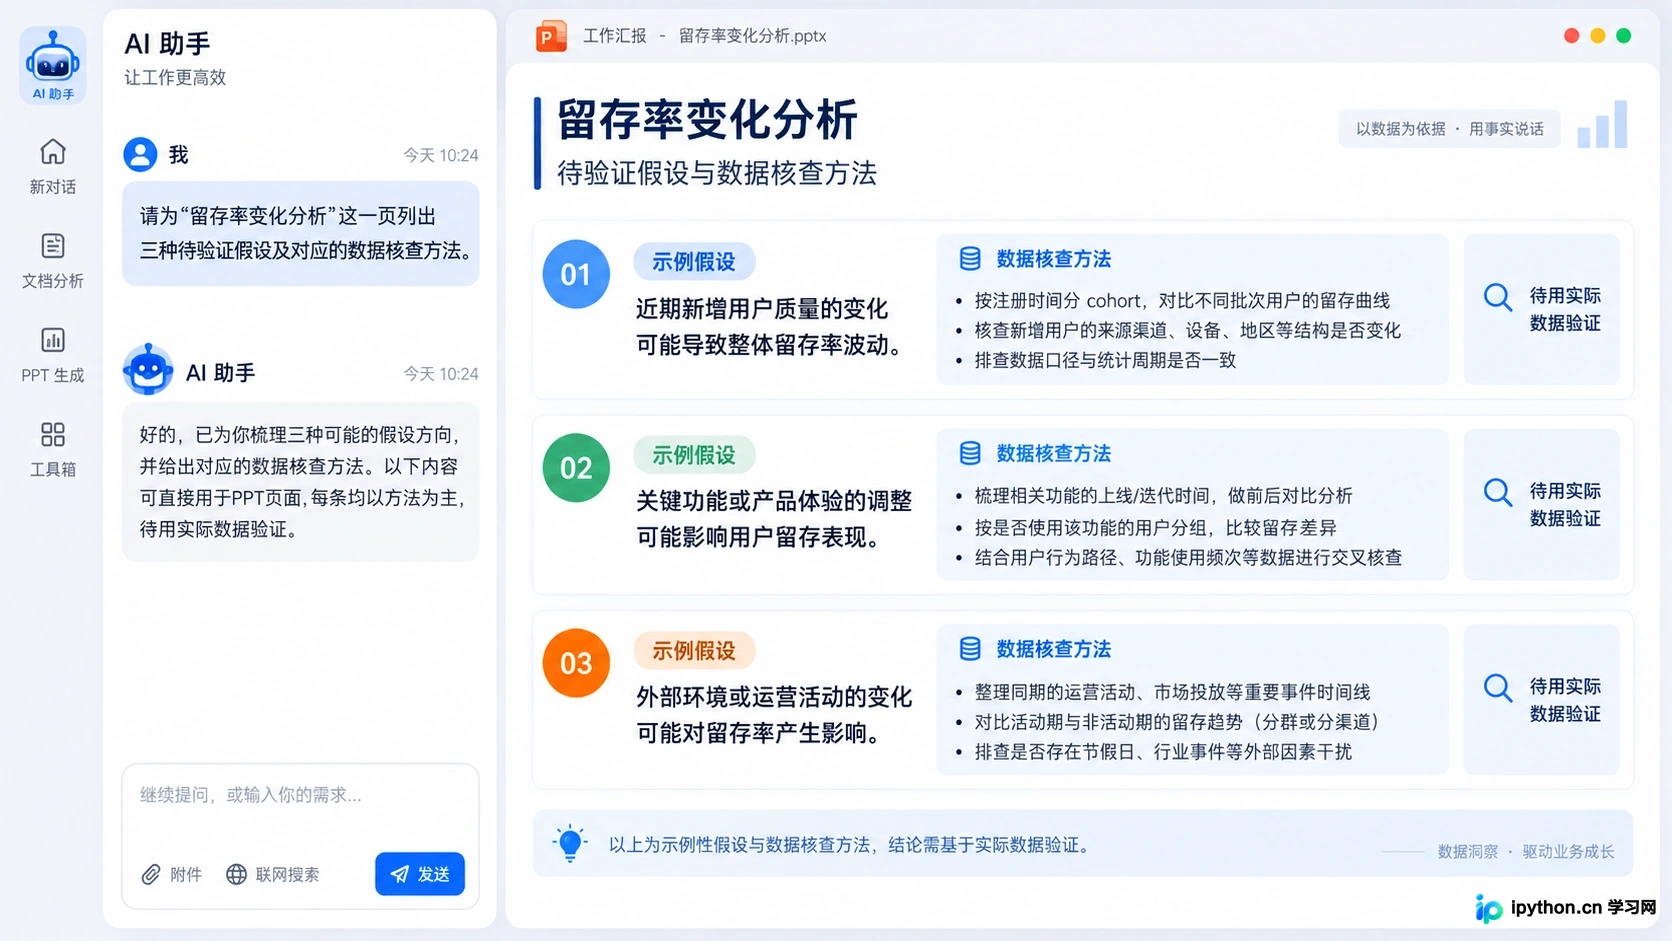1672x941 pixels.
Task: Click the 以数据为依据 · 用事实说话 tag
Action: (x=1449, y=129)
